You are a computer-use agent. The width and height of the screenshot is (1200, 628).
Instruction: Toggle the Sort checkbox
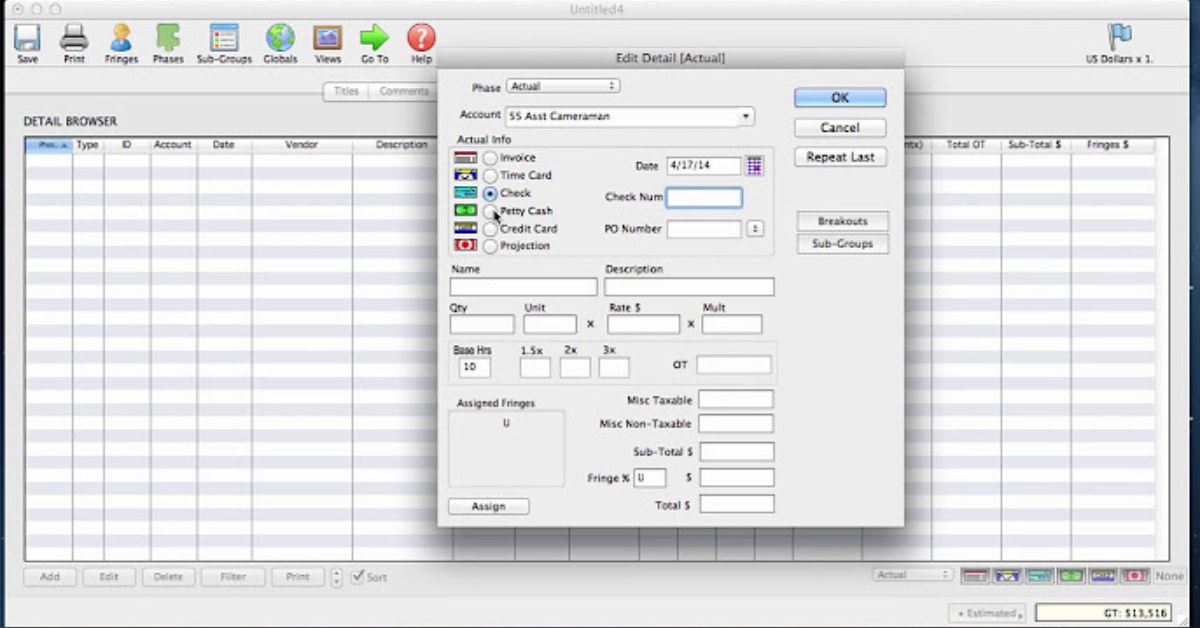(x=358, y=577)
